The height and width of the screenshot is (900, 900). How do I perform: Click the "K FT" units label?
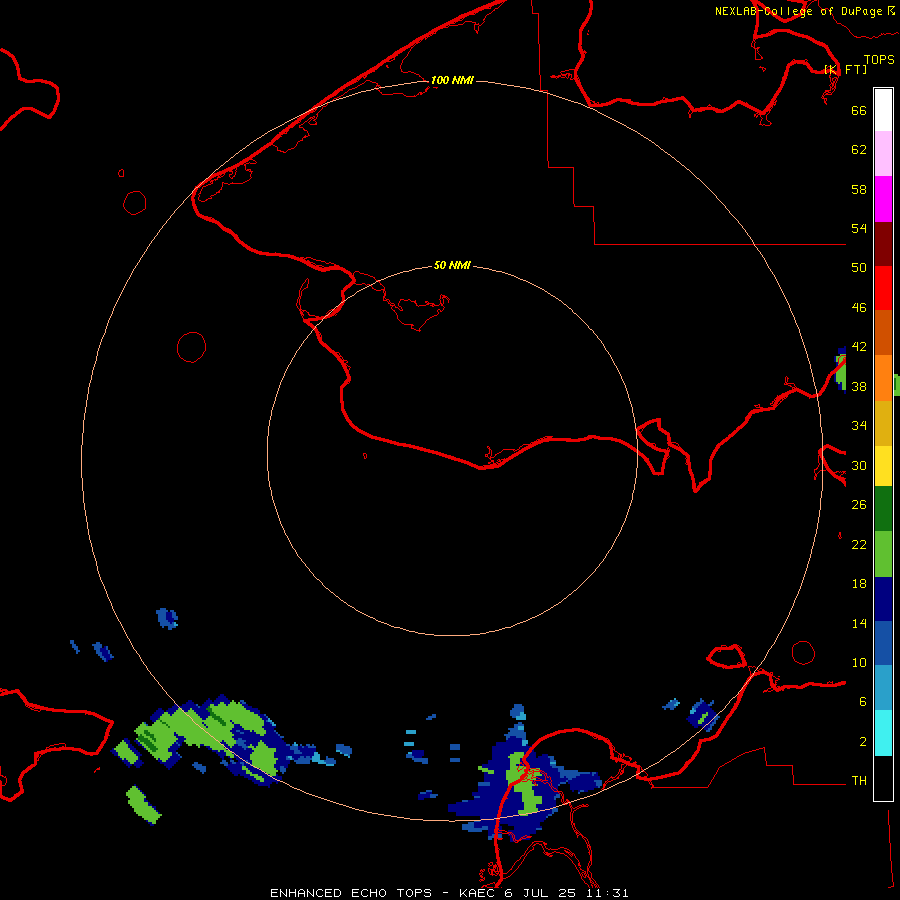pos(845,69)
